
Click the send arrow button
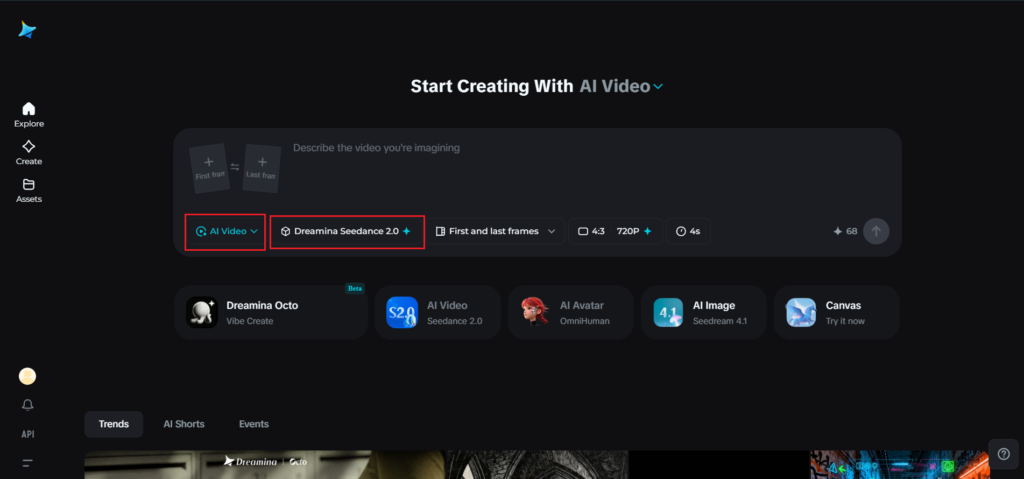click(x=876, y=231)
